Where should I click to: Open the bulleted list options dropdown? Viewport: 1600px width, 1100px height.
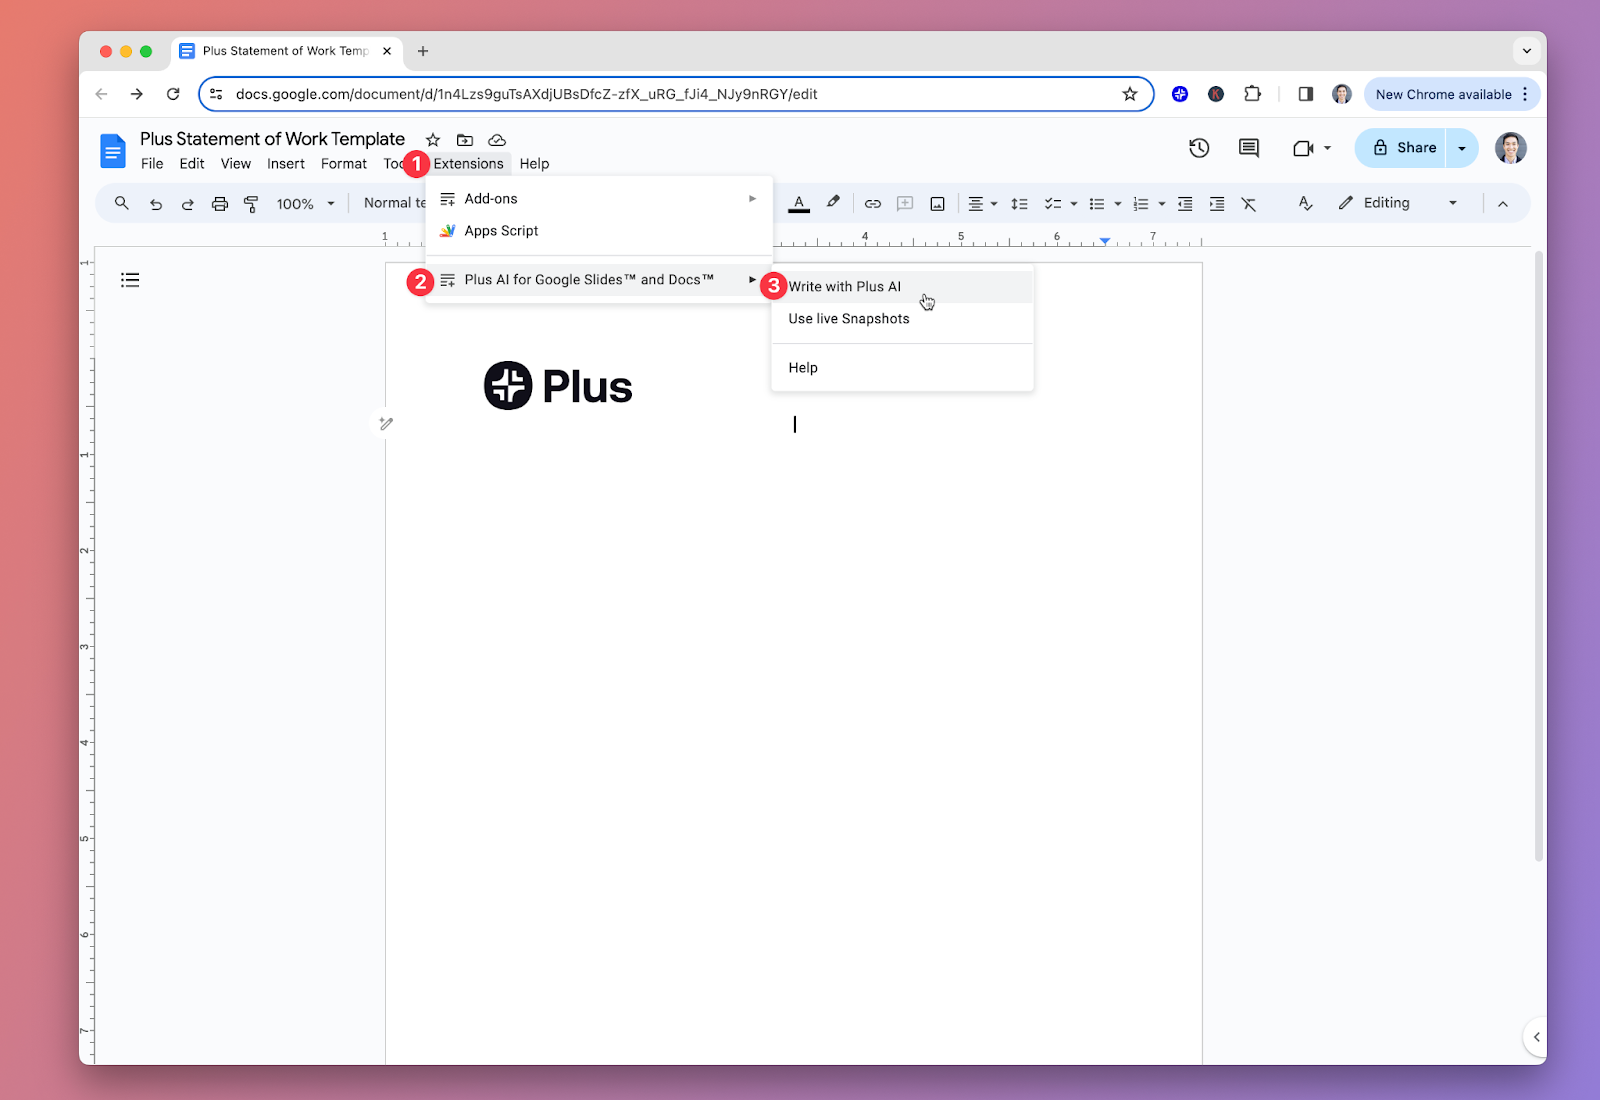click(x=1117, y=204)
